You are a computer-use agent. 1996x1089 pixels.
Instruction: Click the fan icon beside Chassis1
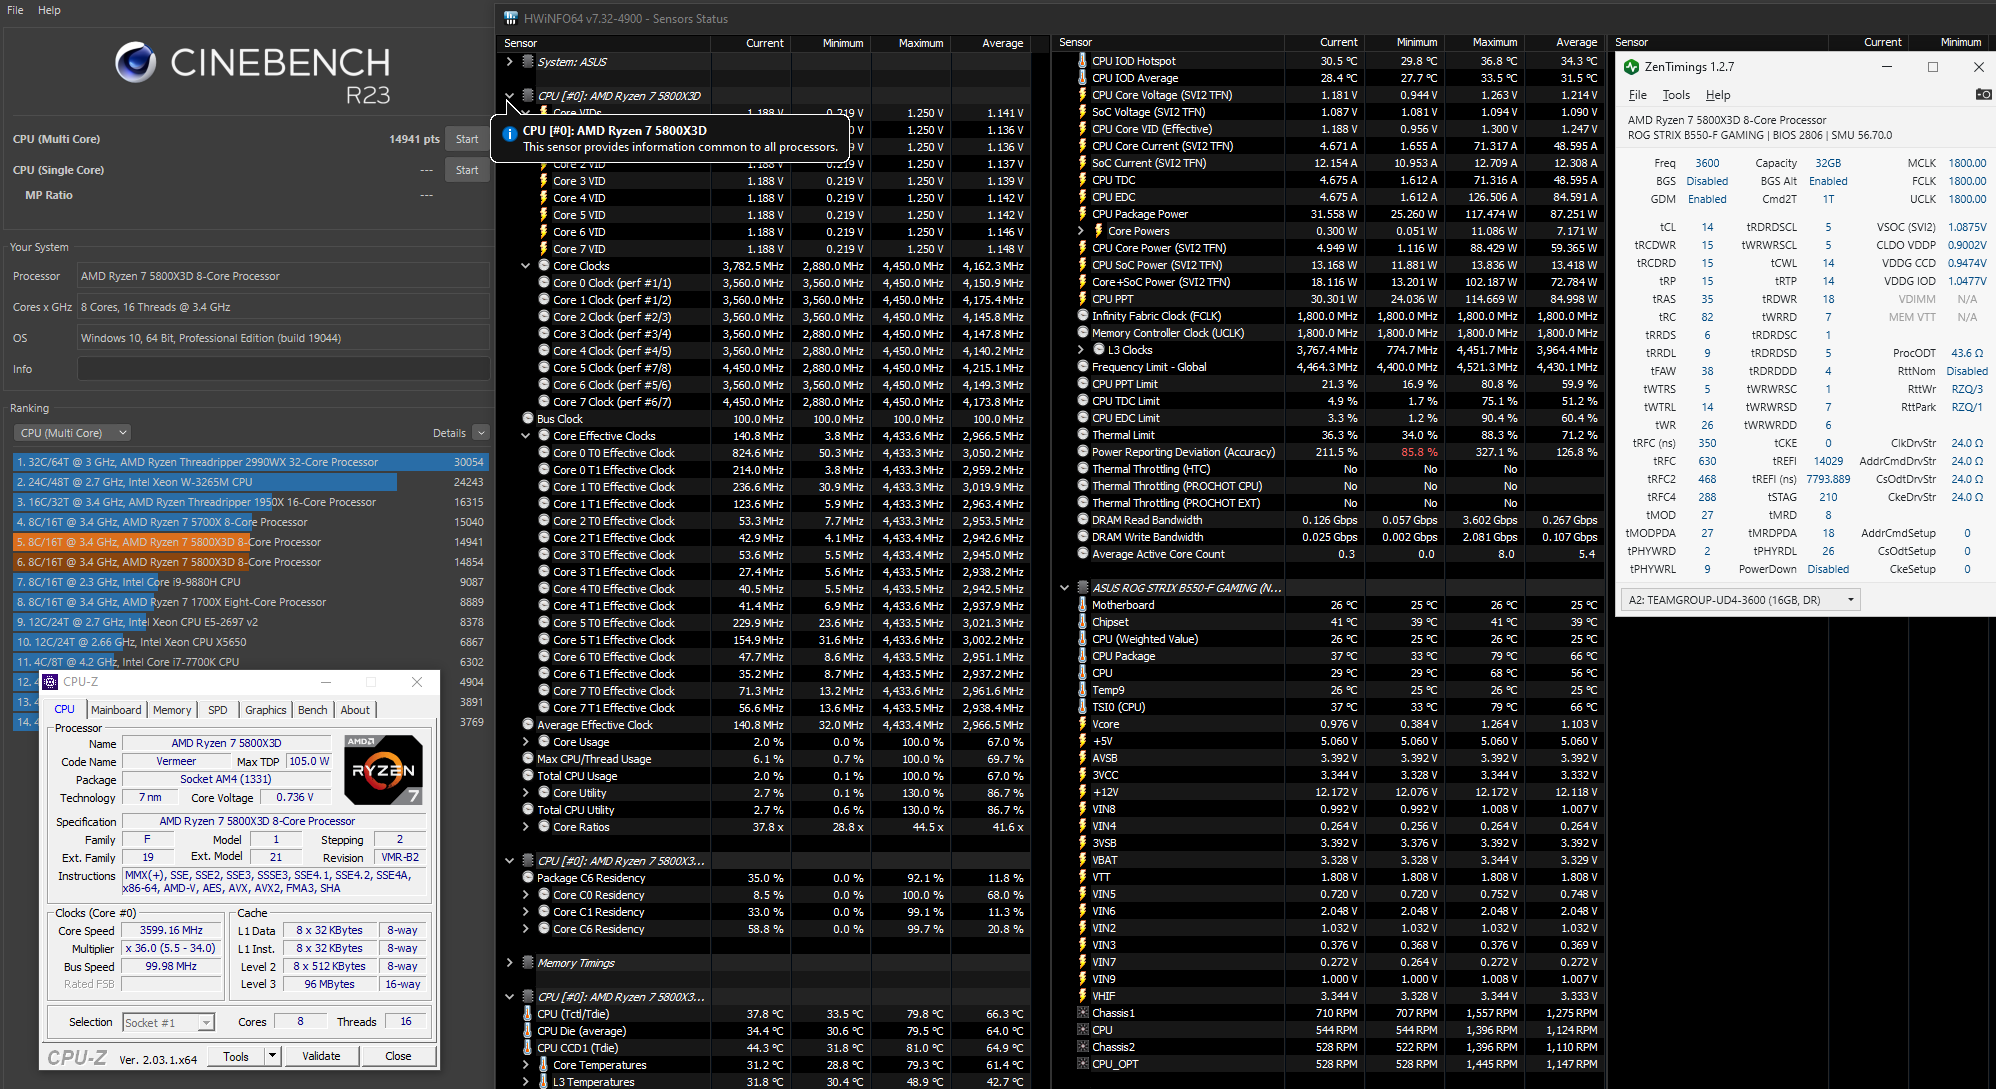click(1082, 1013)
